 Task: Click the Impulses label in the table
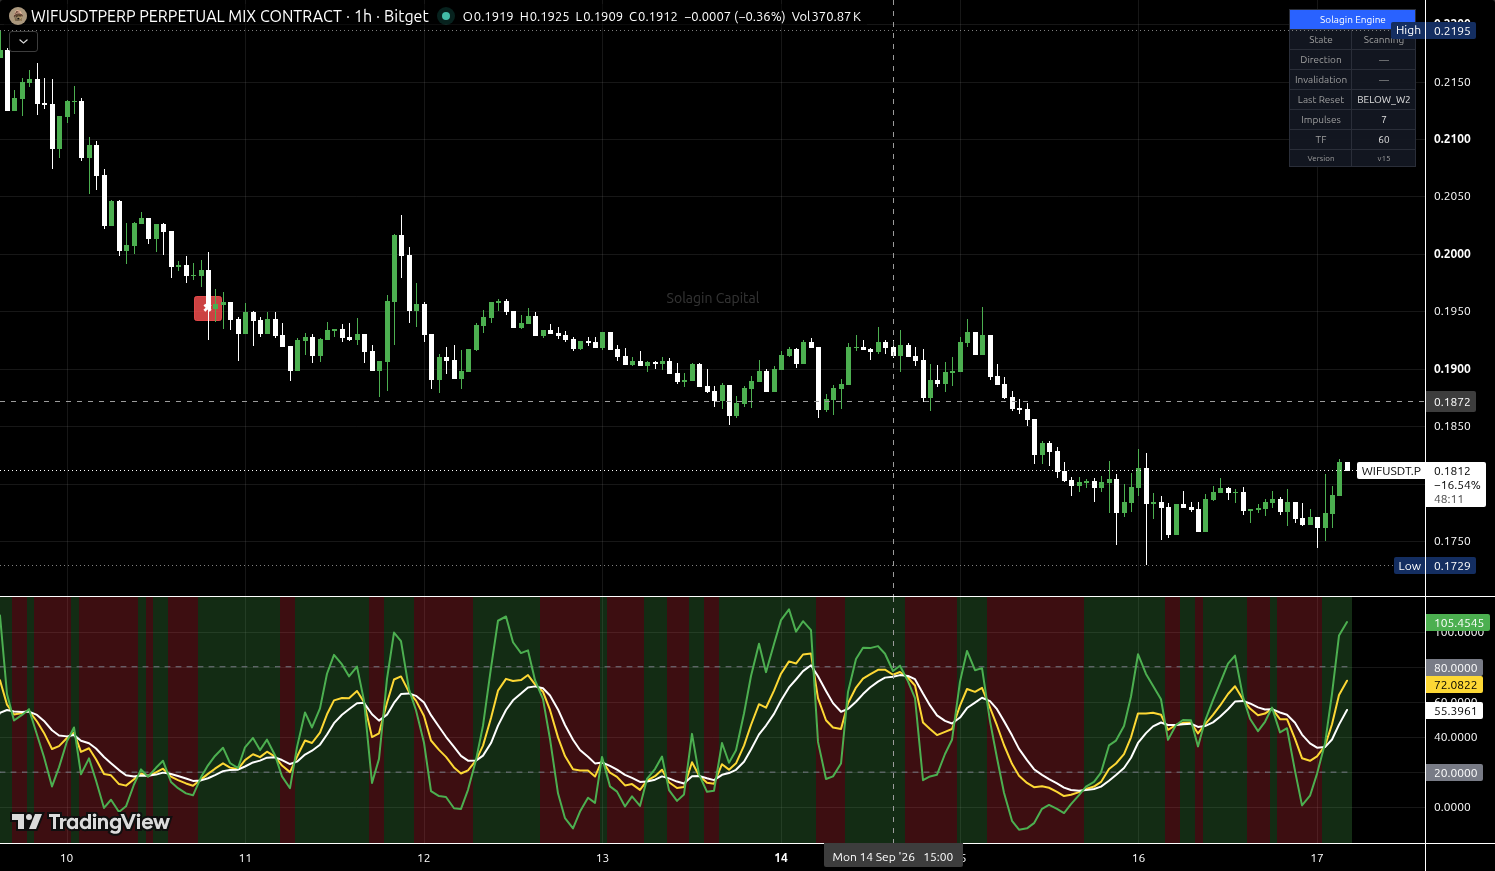[x=1320, y=120]
